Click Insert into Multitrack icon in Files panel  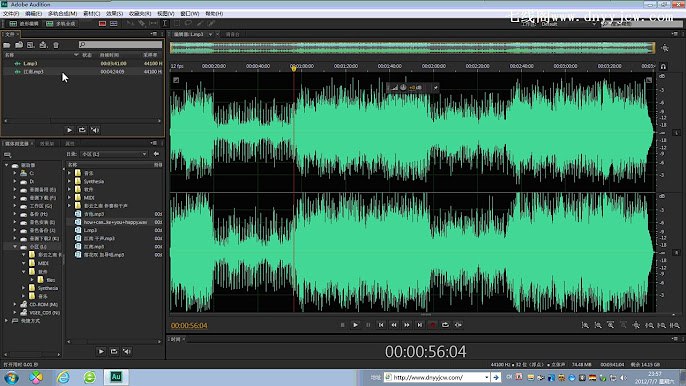[x=43, y=45]
